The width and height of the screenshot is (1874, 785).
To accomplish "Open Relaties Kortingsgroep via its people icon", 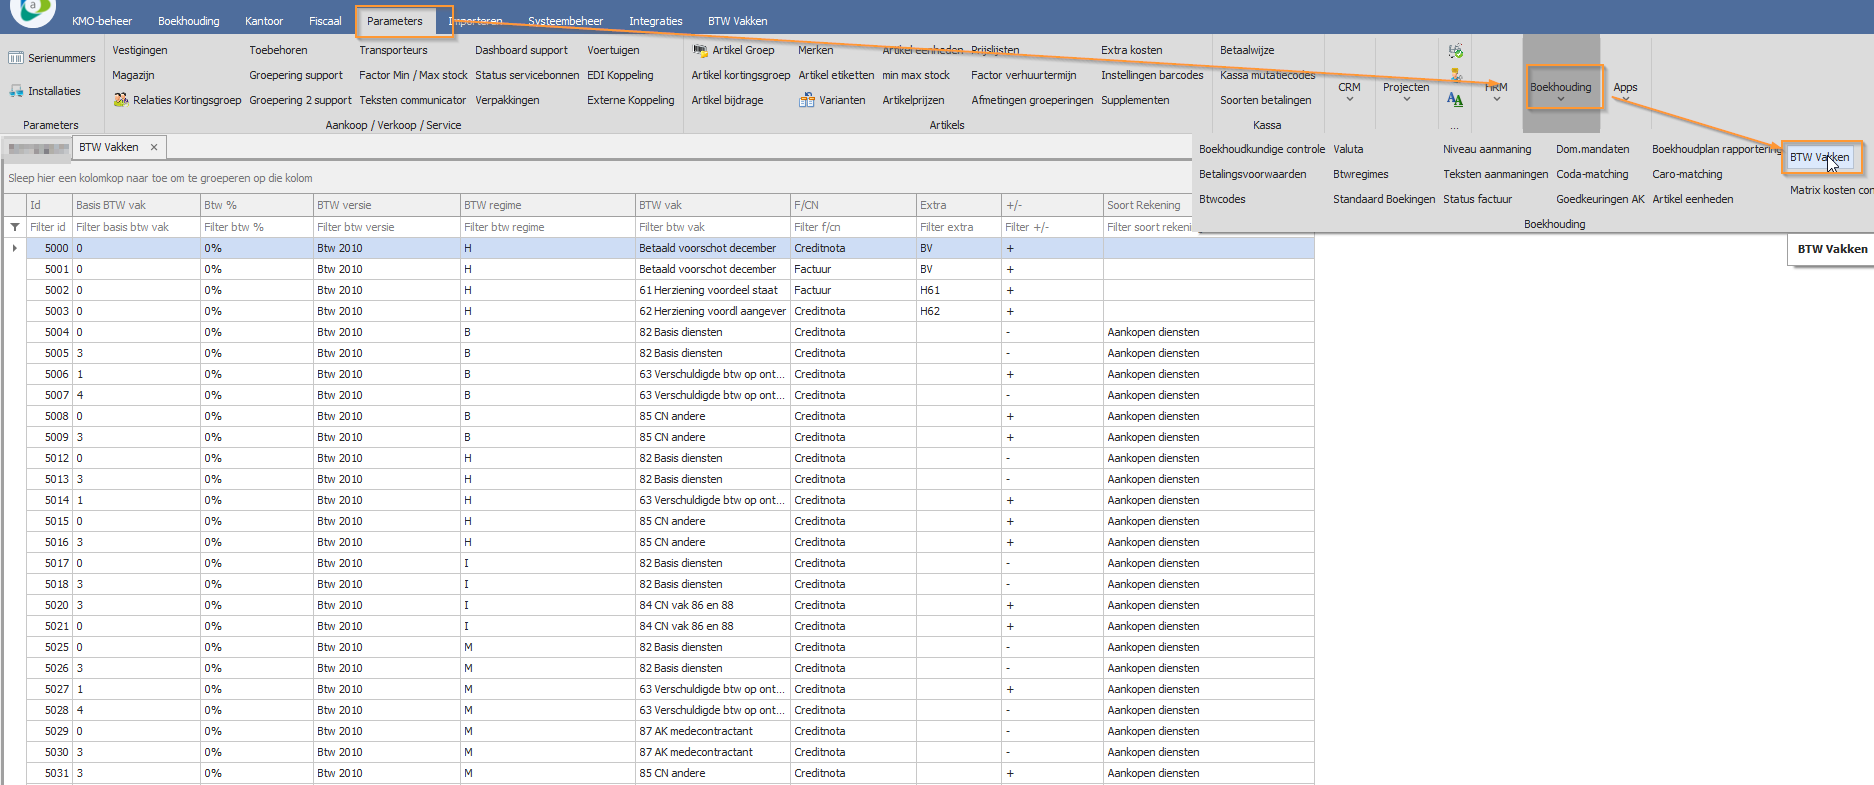I will [x=121, y=100].
